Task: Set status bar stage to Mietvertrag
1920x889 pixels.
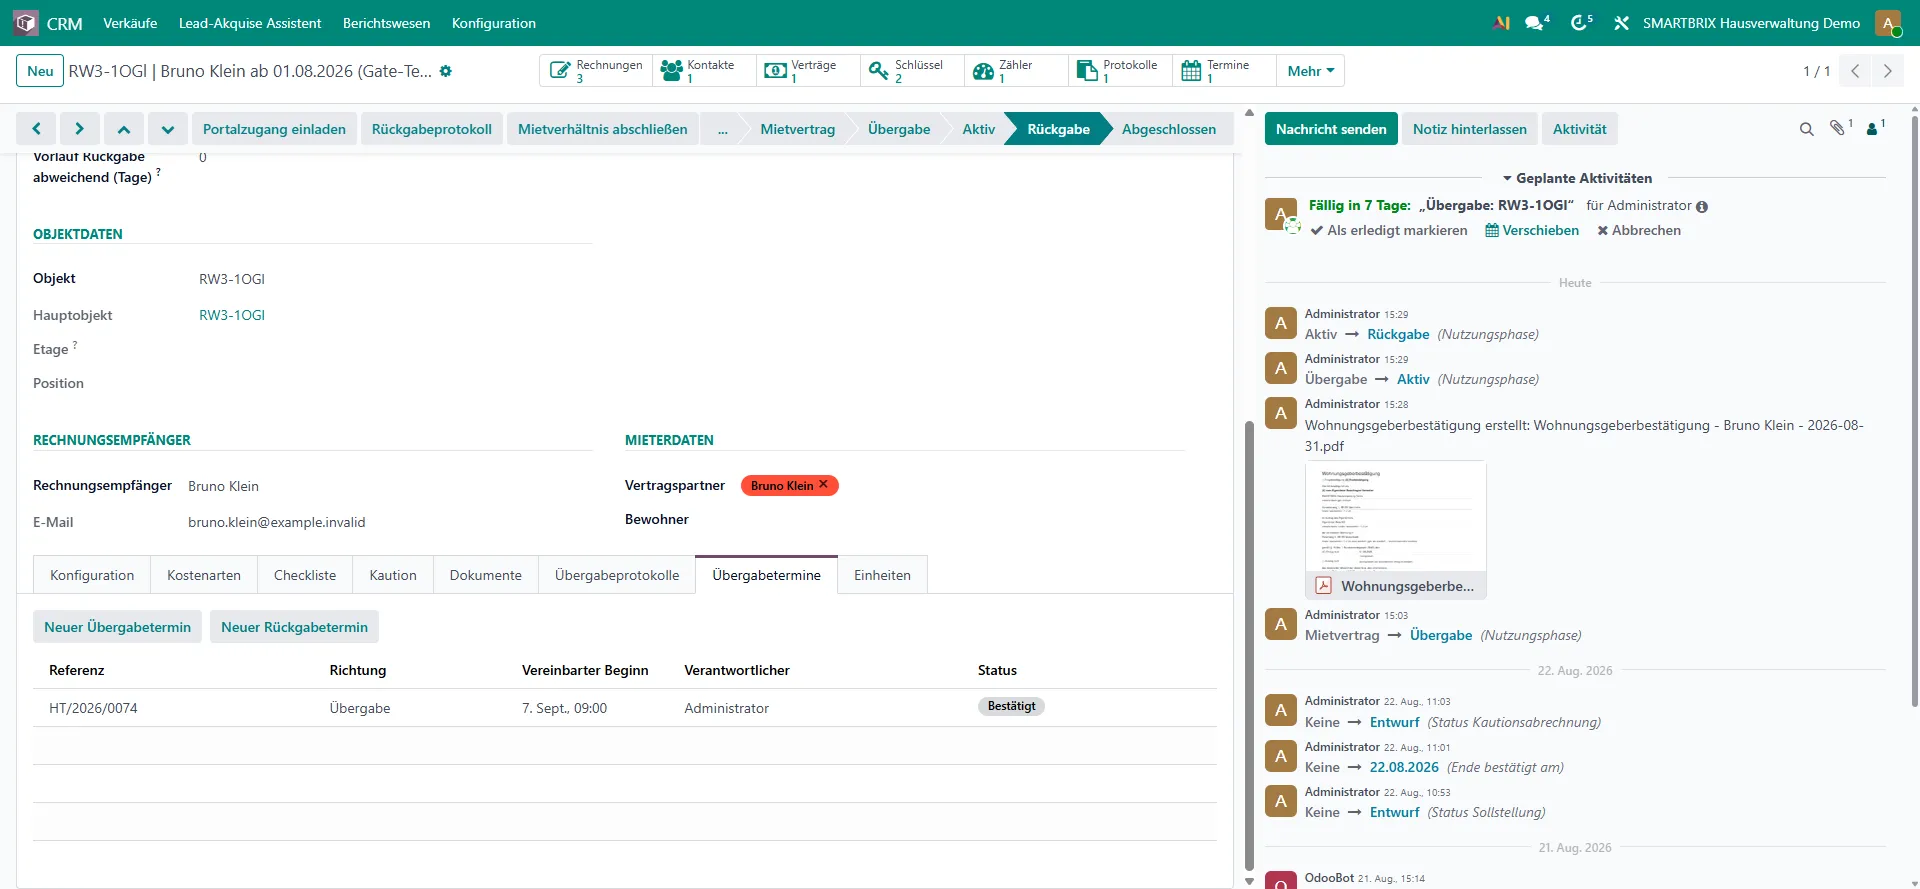Action: [797, 129]
